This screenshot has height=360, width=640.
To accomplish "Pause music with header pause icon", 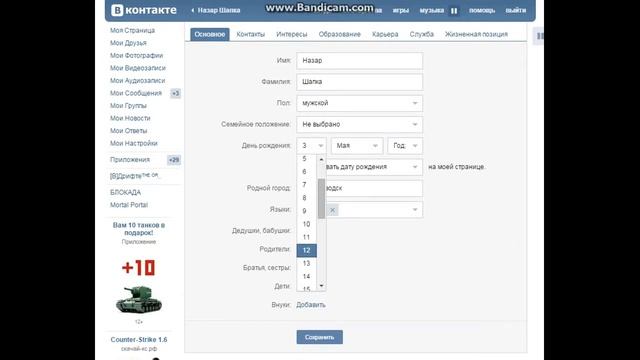I will 454,11.
